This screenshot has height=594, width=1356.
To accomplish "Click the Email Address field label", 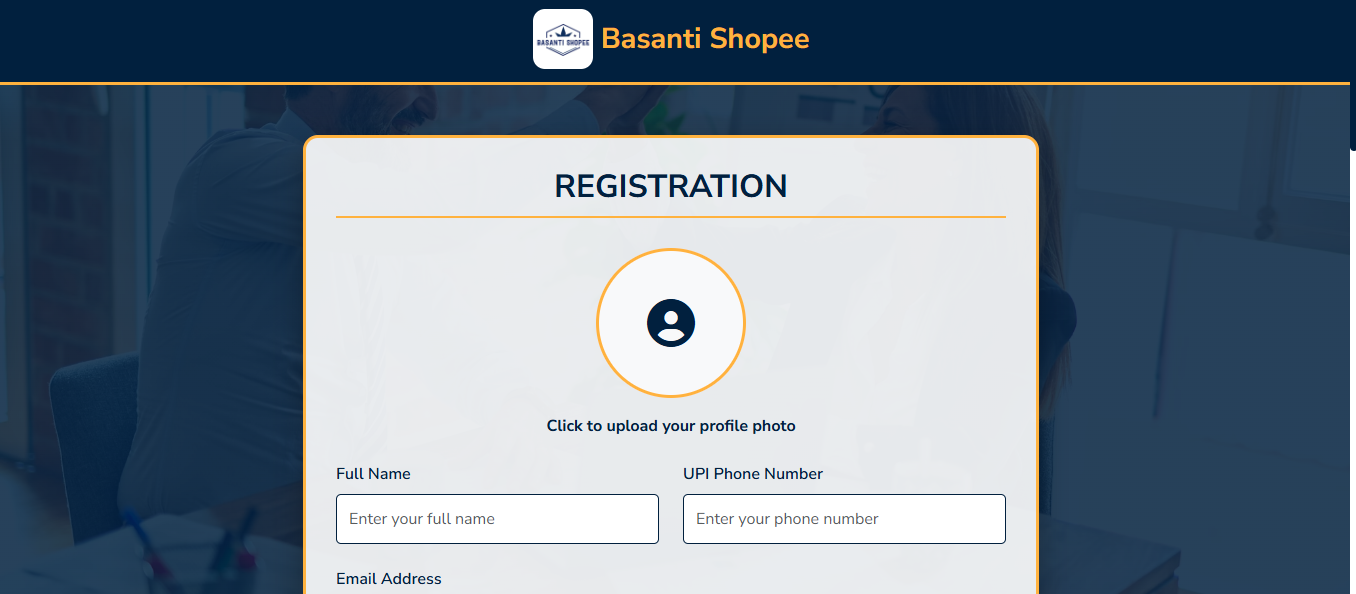I will [x=389, y=578].
